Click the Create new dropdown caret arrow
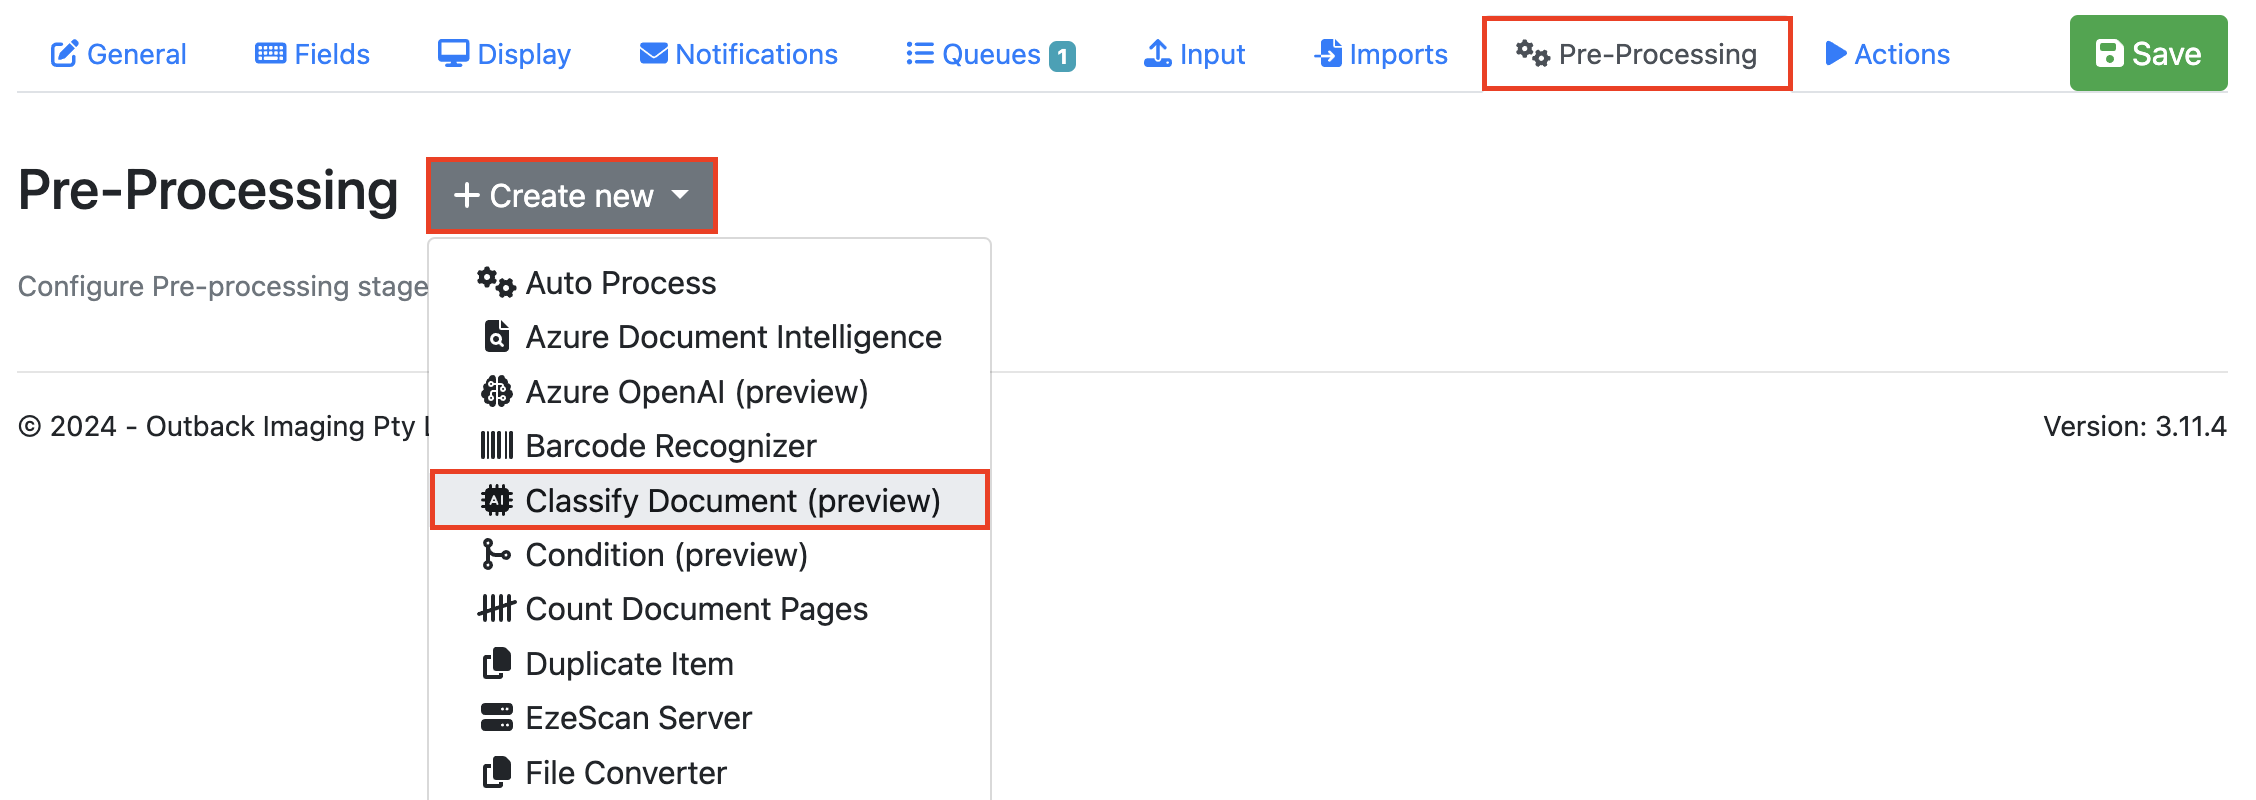 point(681,195)
